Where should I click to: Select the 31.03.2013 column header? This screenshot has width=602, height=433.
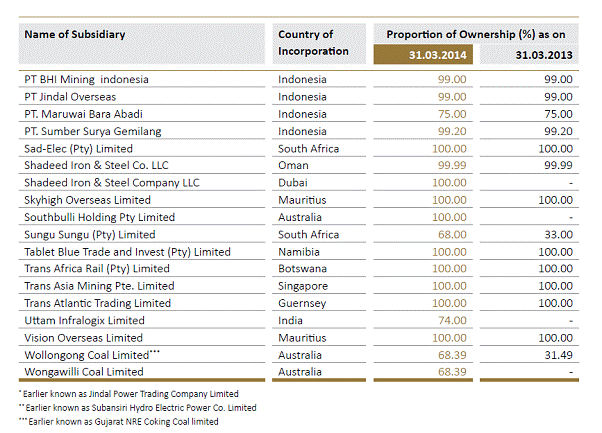point(542,55)
